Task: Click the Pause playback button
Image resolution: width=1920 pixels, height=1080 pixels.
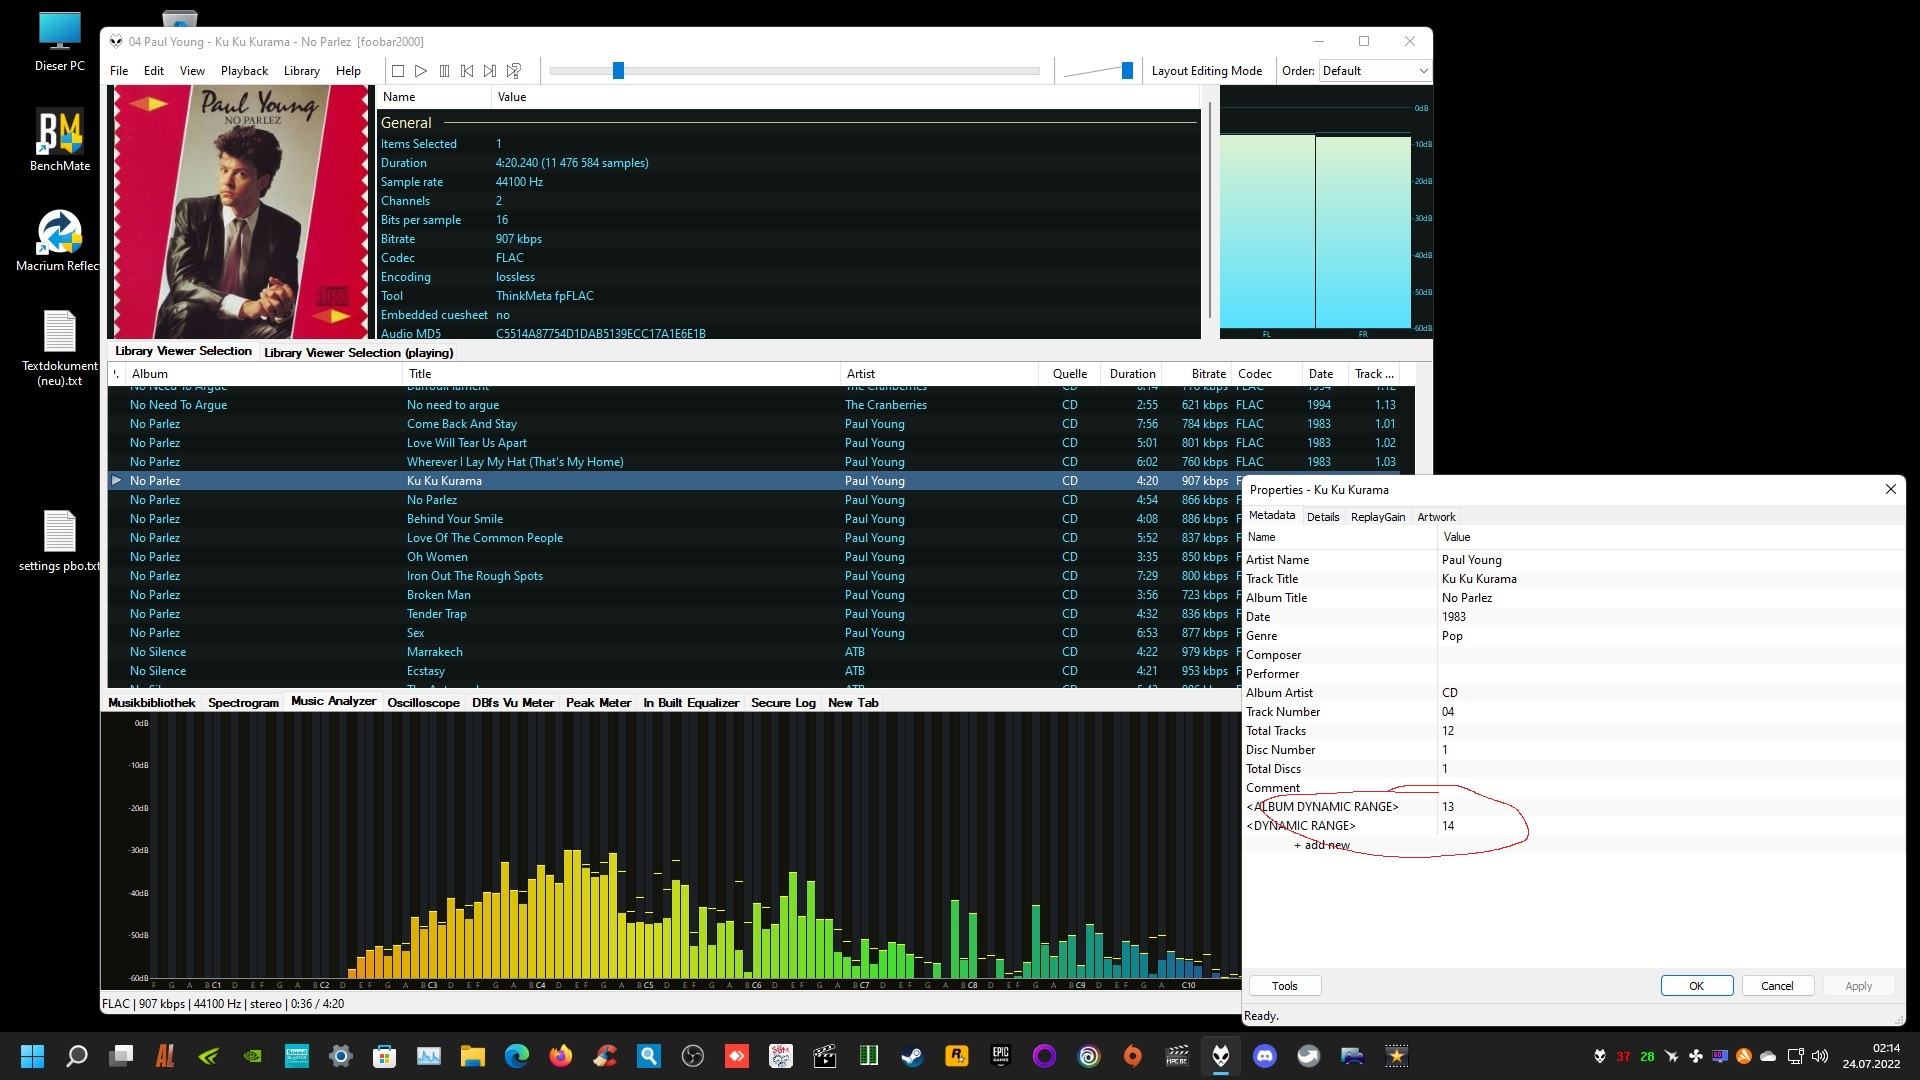Action: point(444,71)
